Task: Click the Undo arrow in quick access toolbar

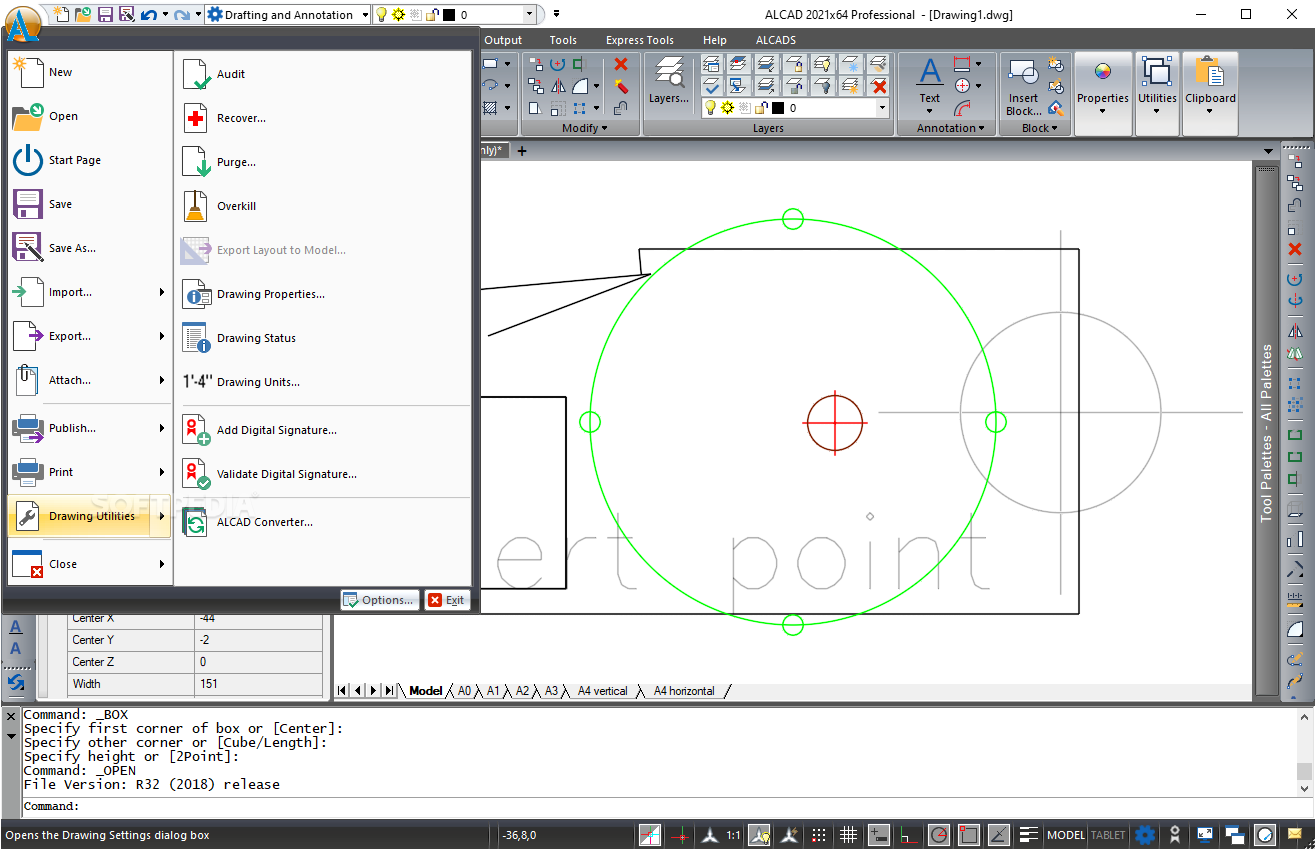Action: [x=148, y=14]
